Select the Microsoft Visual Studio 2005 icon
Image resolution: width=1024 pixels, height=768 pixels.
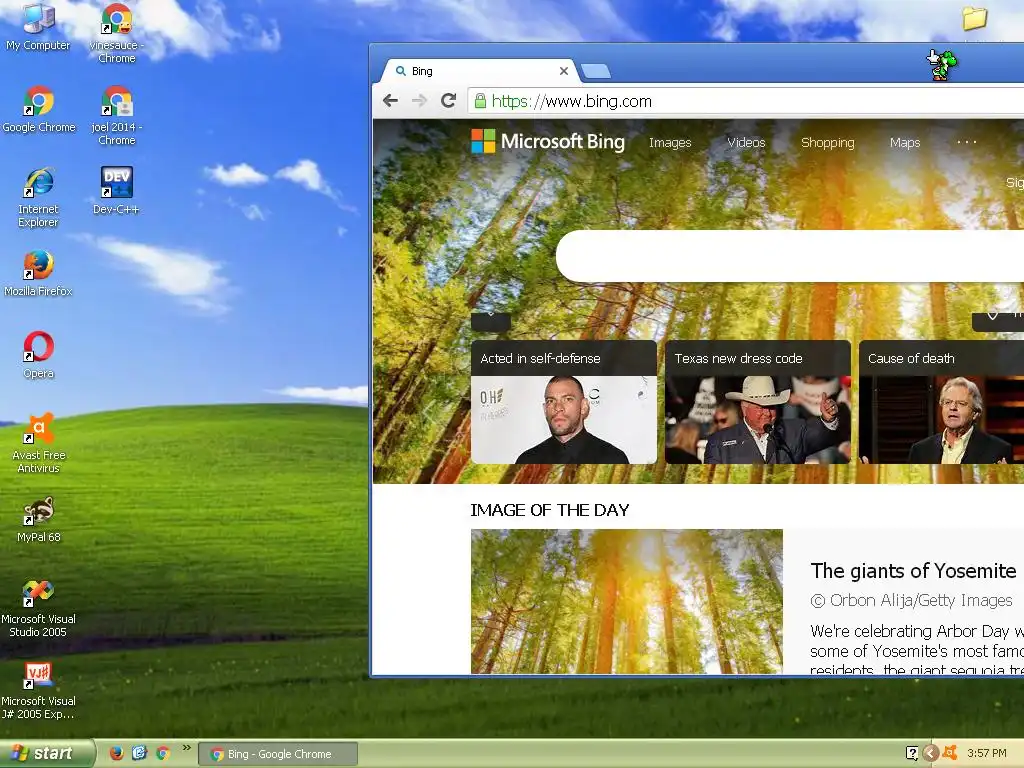click(38, 609)
